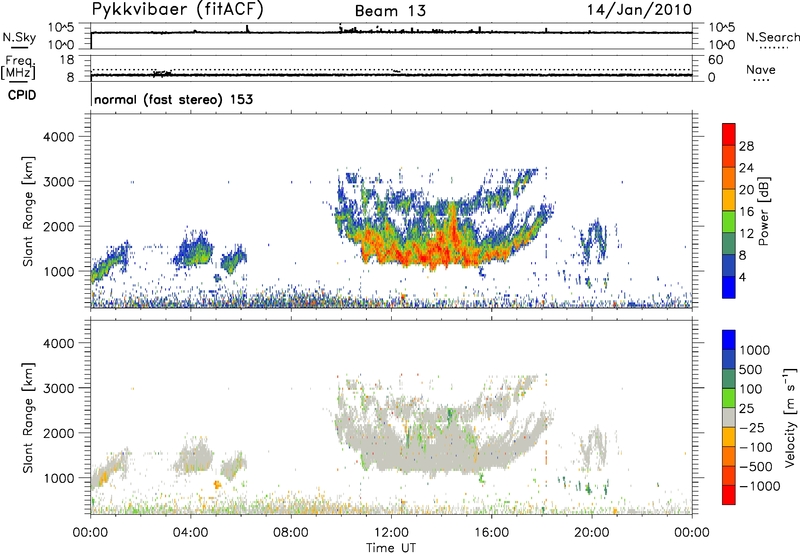Pick the 20–24 dB orange power swatch
The width and height of the screenshot is (800, 554).
coord(729,178)
